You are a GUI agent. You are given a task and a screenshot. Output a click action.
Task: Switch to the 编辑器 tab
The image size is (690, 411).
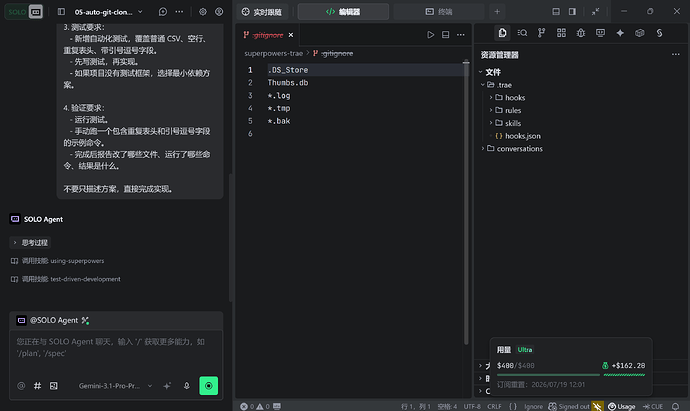pyautogui.click(x=343, y=12)
